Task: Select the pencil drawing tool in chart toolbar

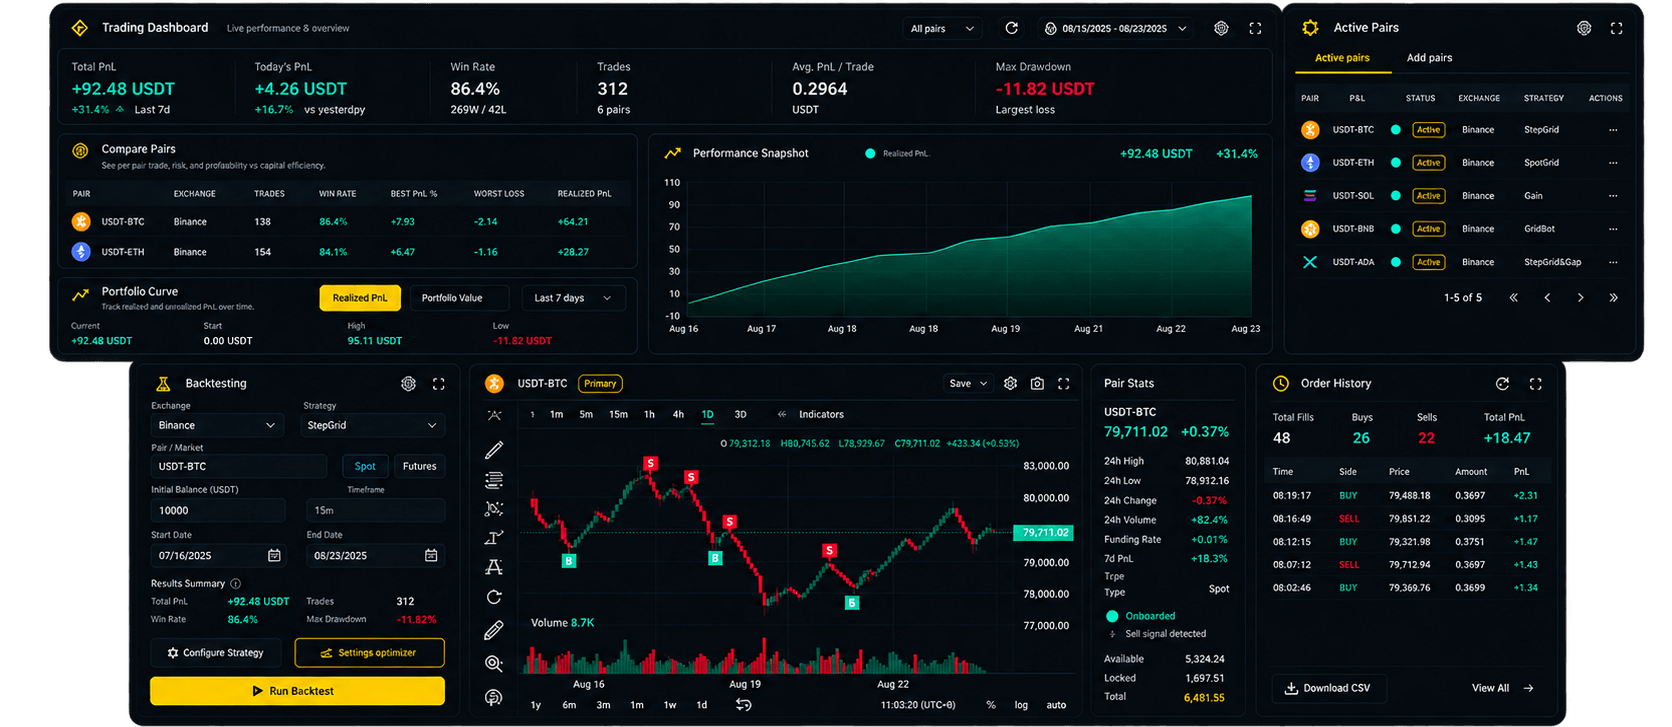Action: pos(494,450)
